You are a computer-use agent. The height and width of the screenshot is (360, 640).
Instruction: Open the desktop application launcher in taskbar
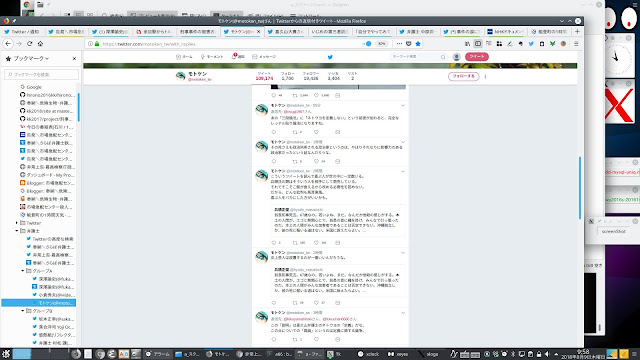6,354
